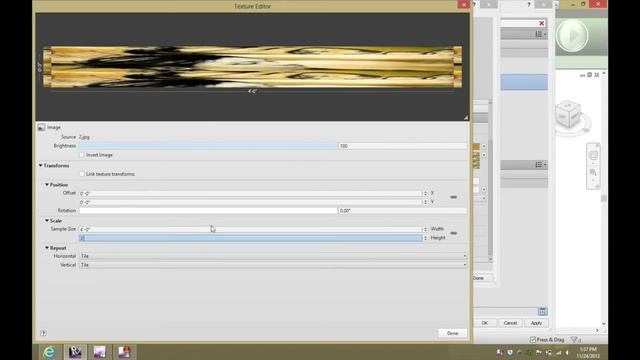Open the Horizontal repeat dropdown
Viewport: 640px width, 360px height.
click(273, 256)
